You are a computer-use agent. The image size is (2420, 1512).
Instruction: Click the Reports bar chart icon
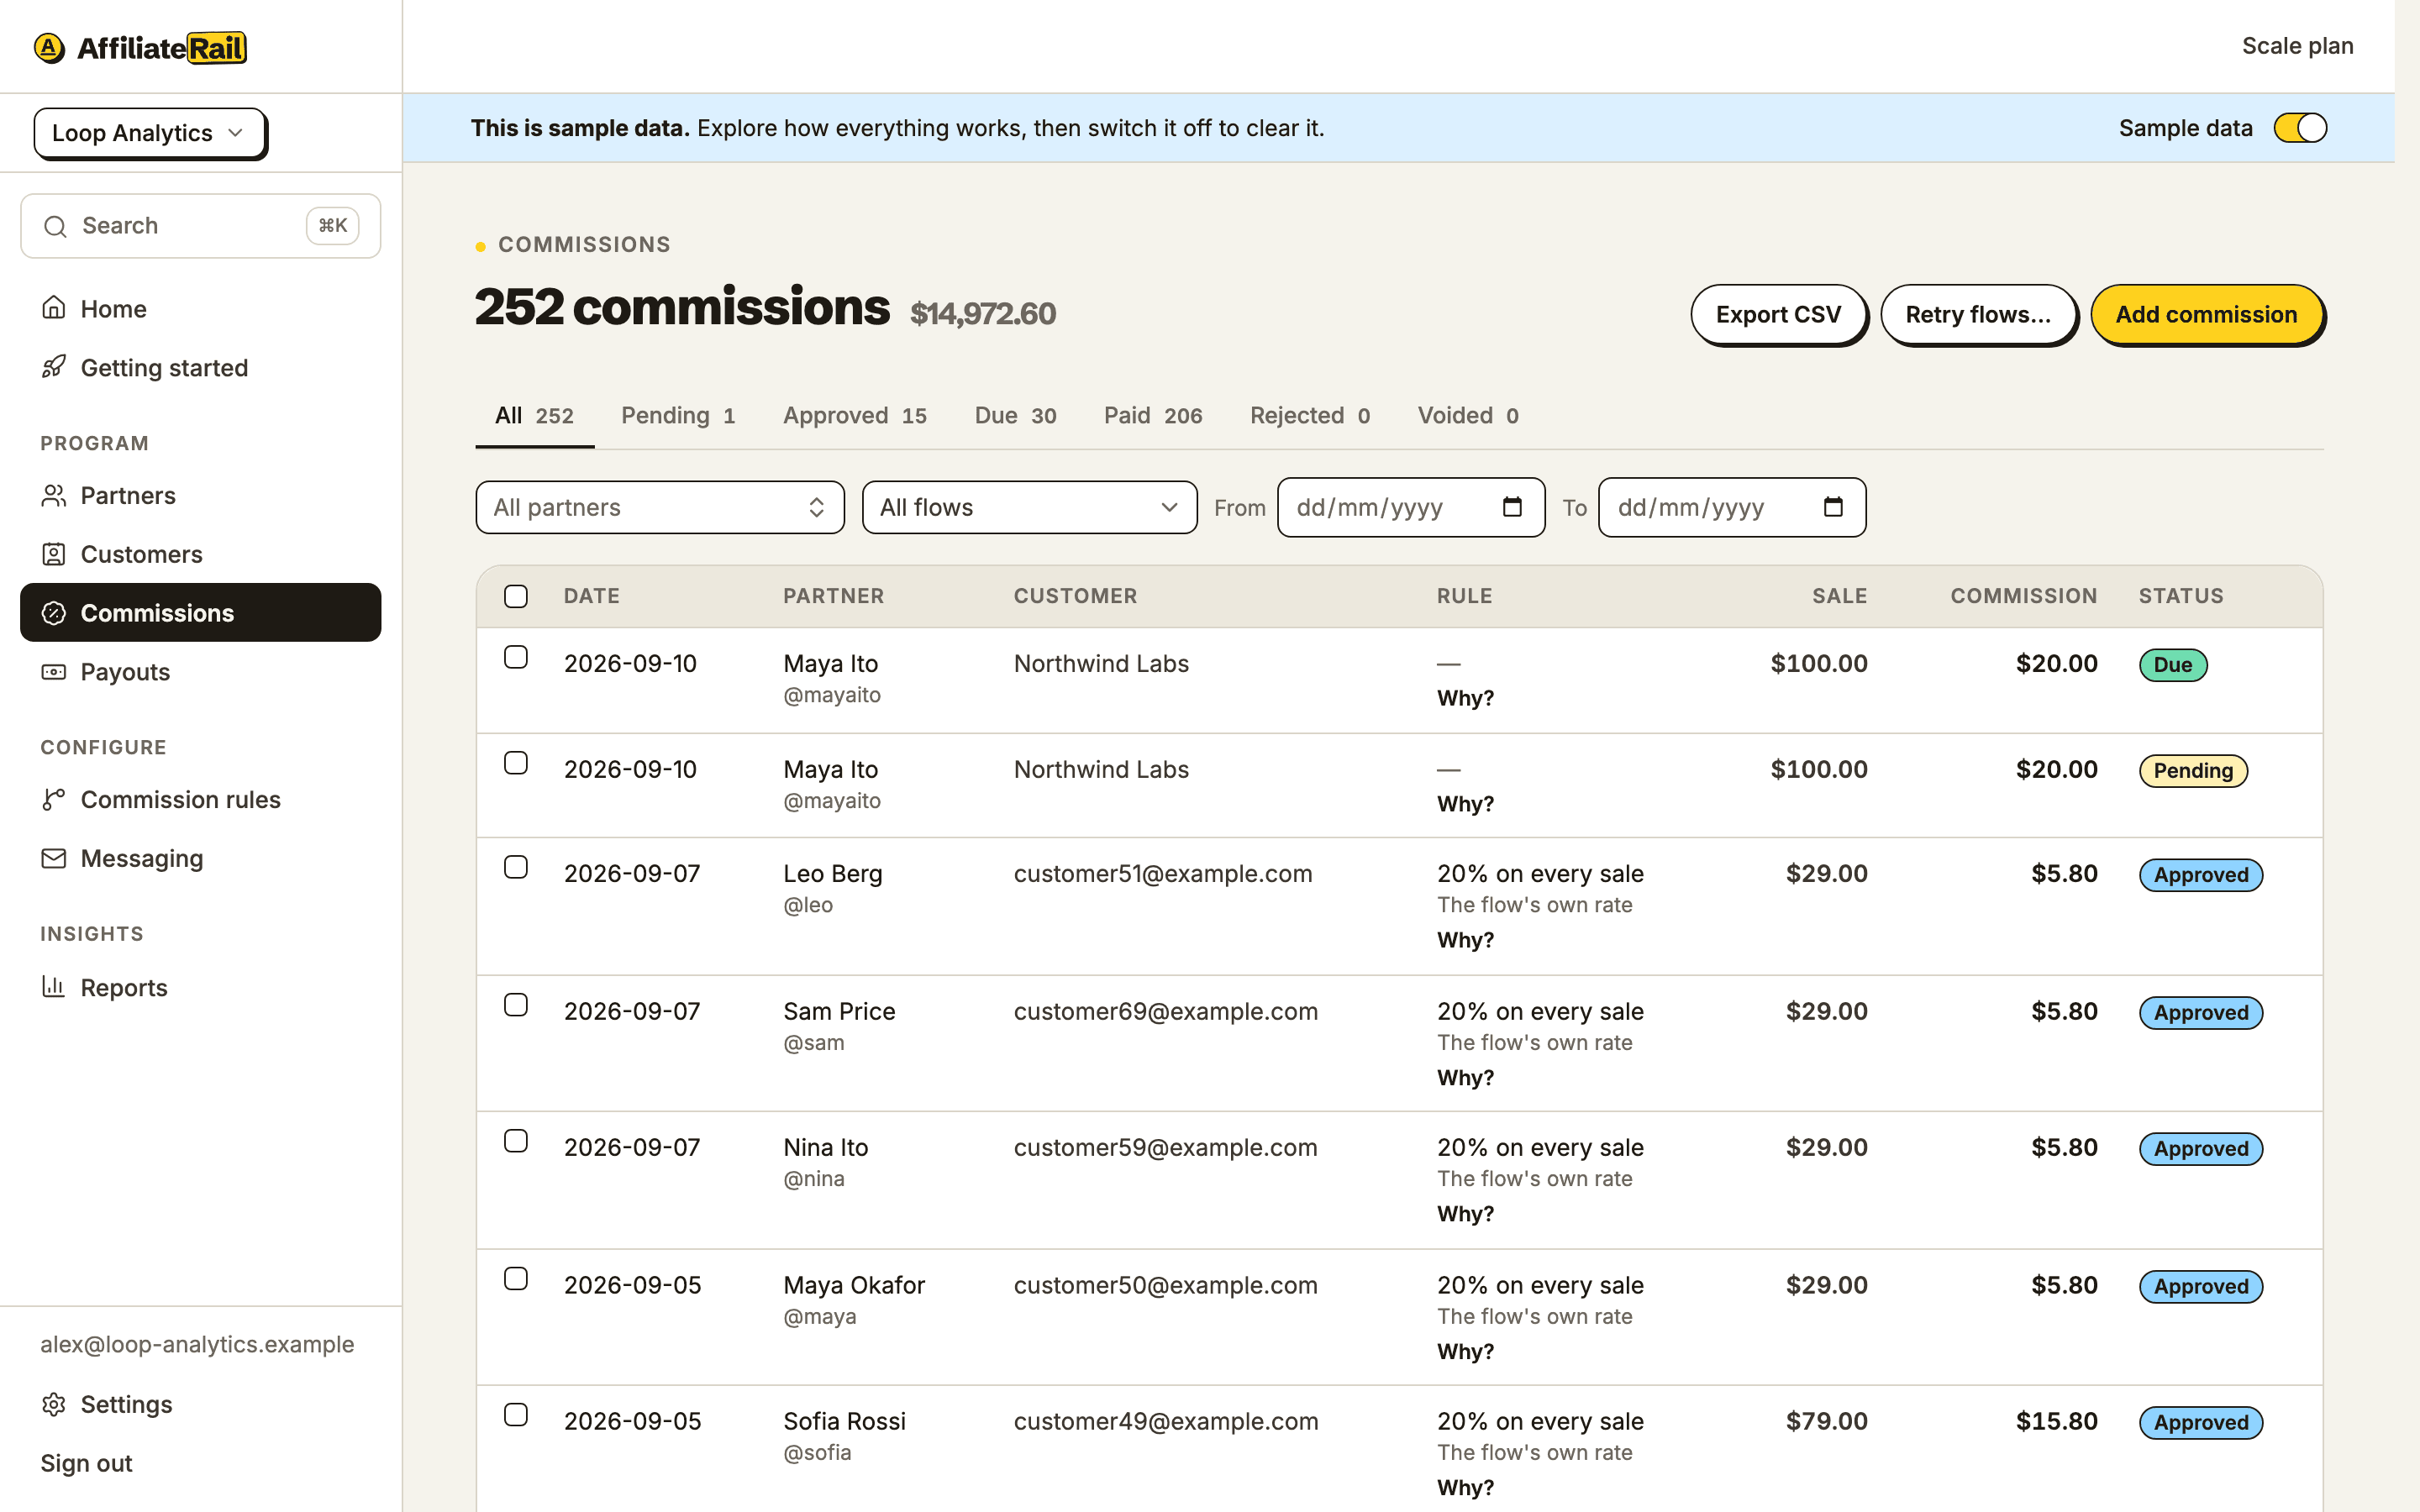click(54, 987)
